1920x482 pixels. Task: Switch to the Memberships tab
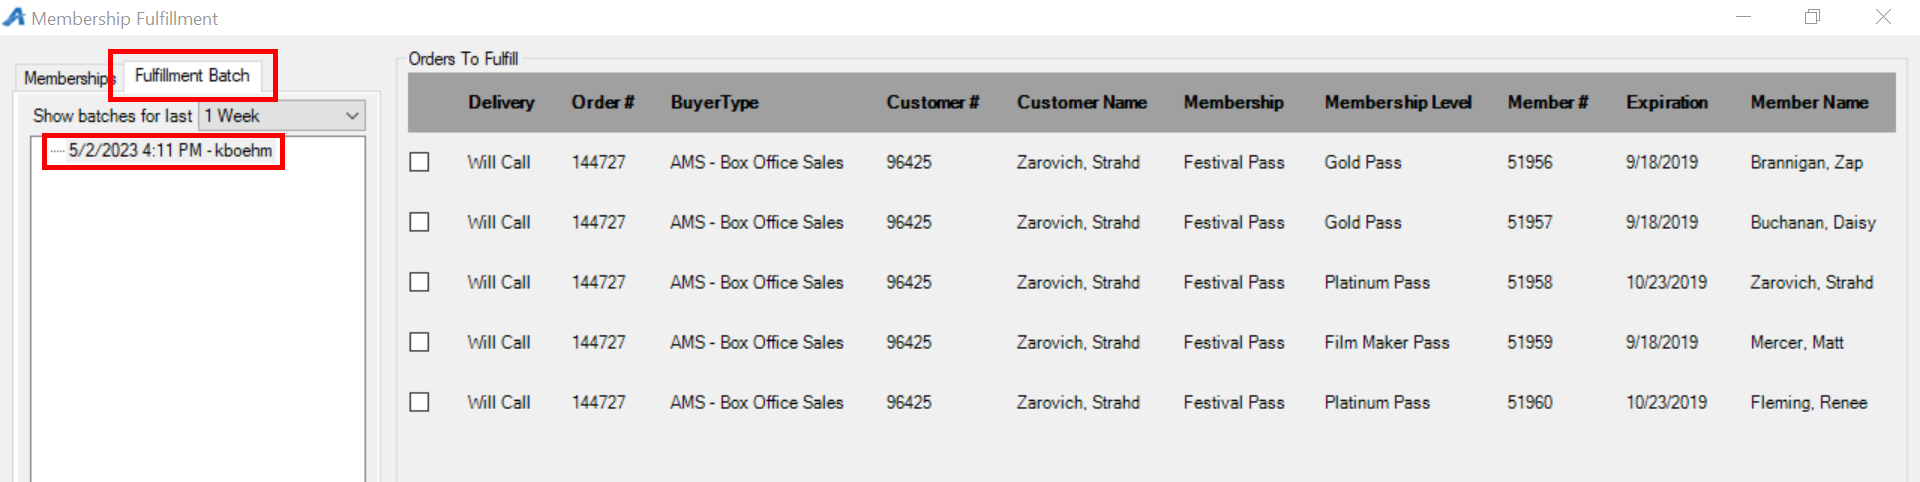click(68, 78)
